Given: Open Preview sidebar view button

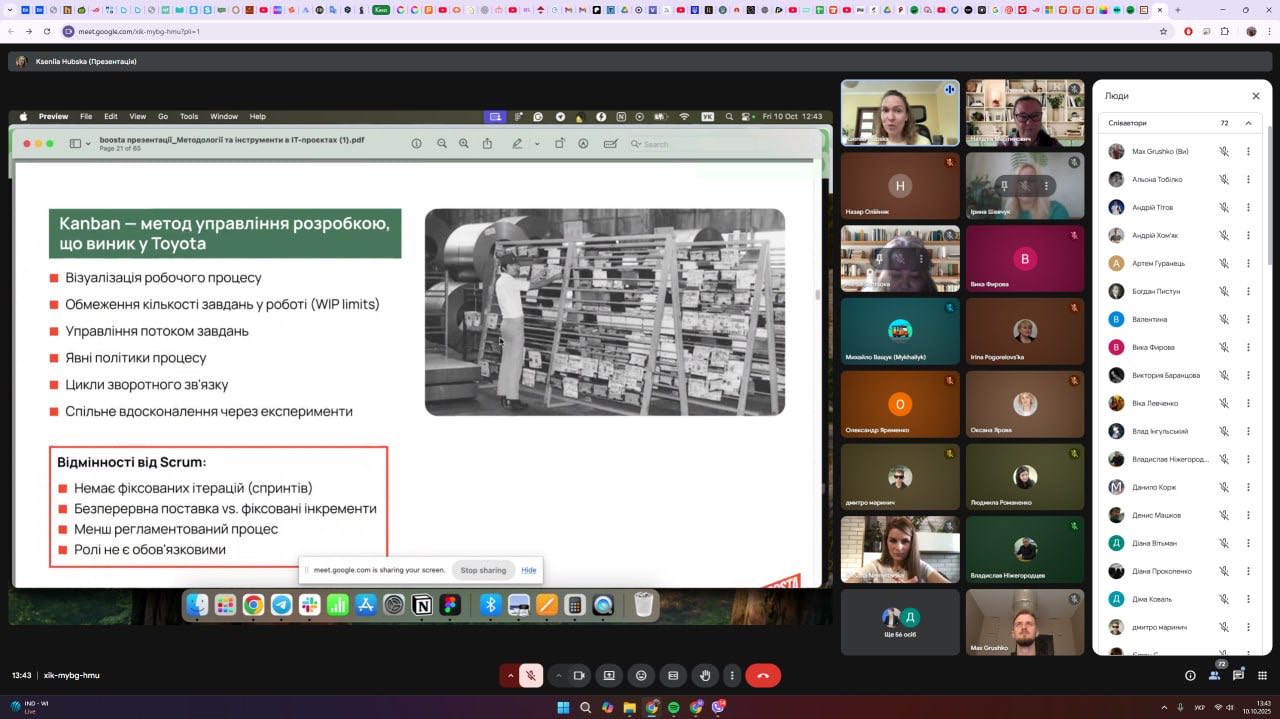Looking at the screenshot, I should 75,144.
